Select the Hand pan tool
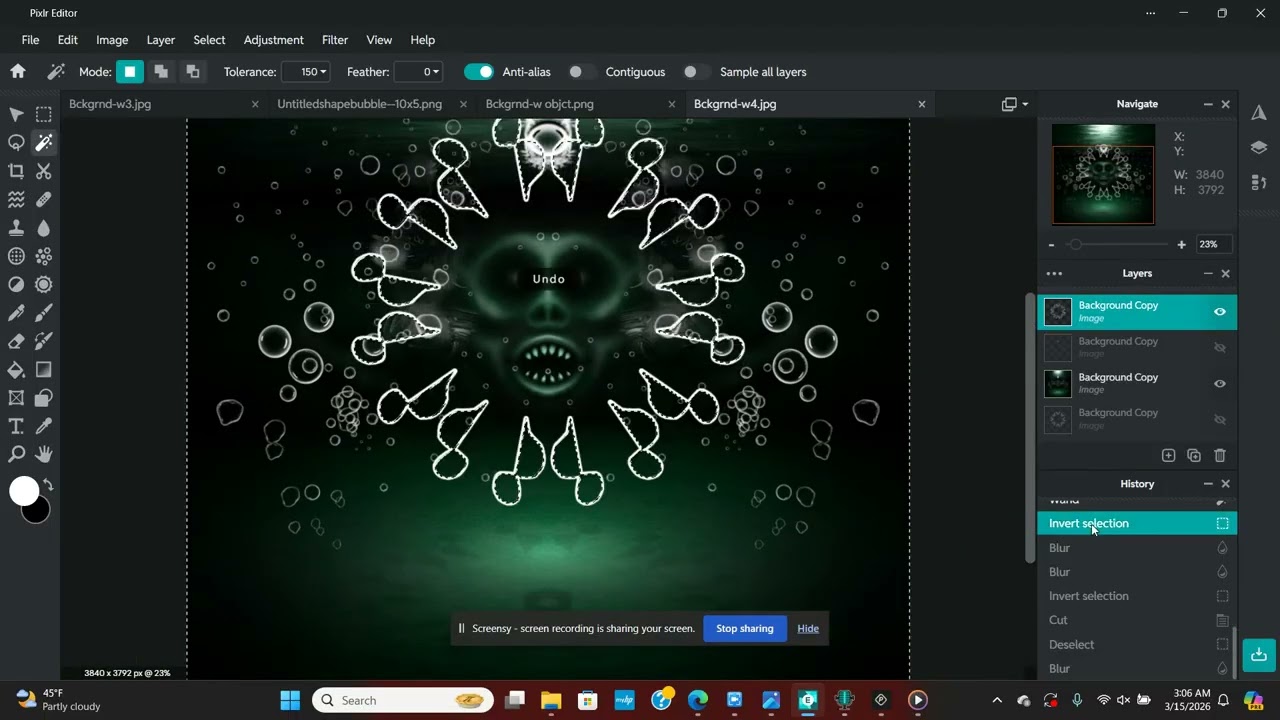This screenshot has height=720, width=1280. pyautogui.click(x=44, y=455)
